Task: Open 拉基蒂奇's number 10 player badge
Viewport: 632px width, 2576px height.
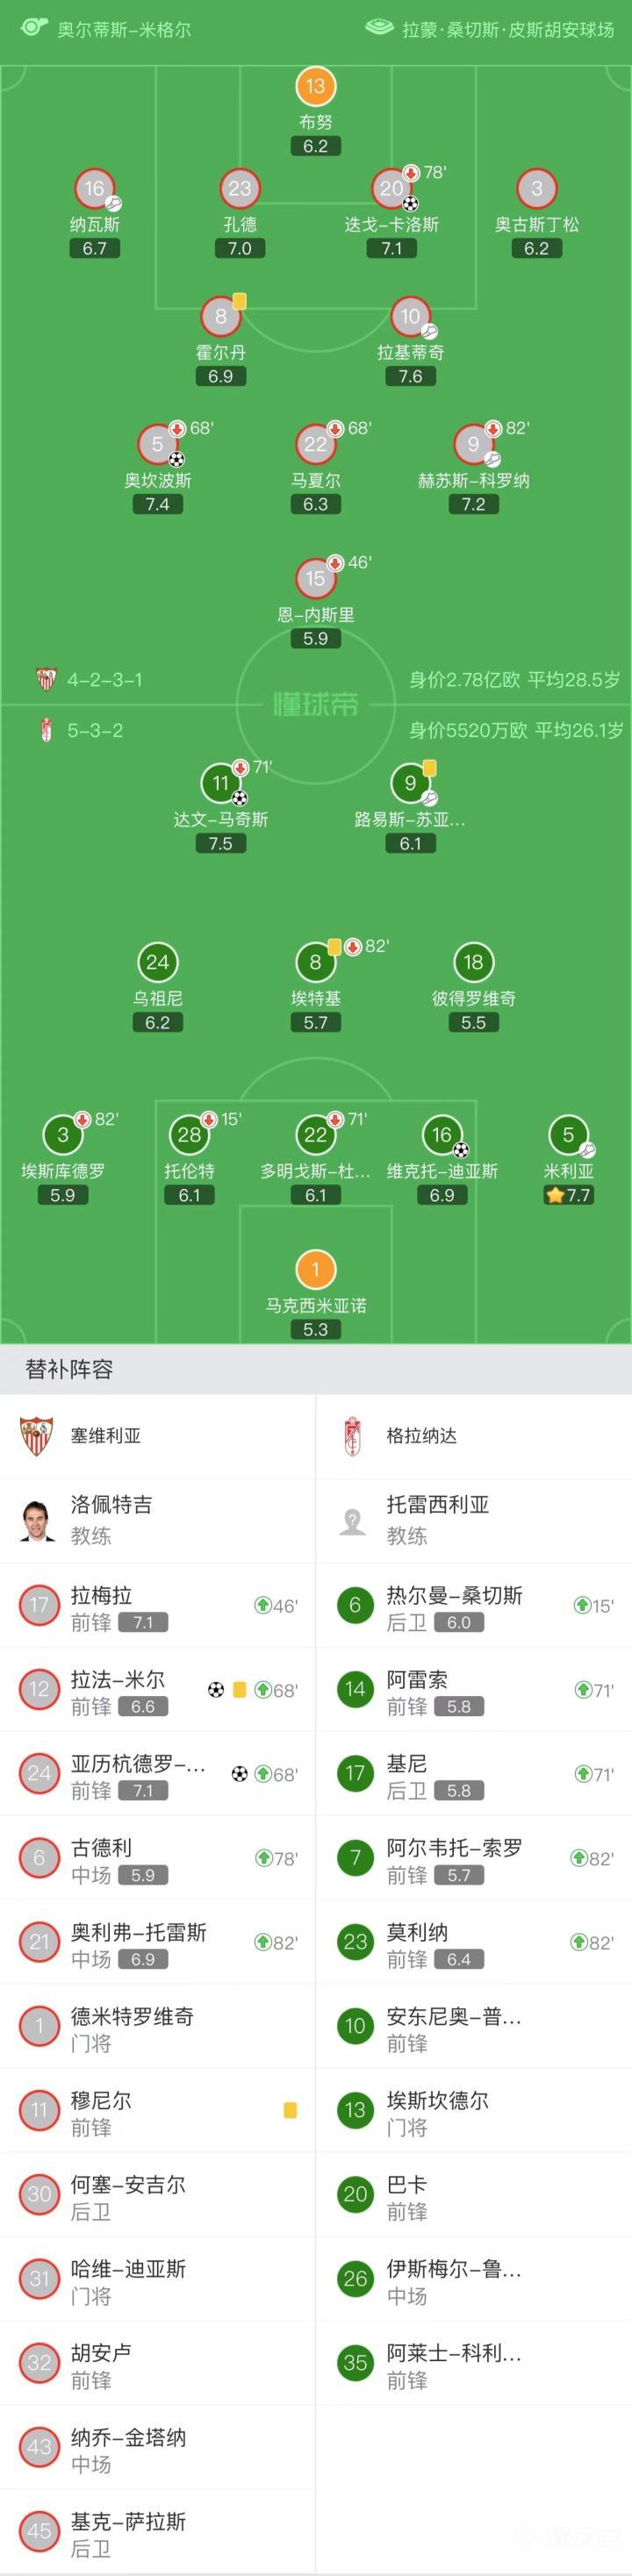Action: point(410,317)
